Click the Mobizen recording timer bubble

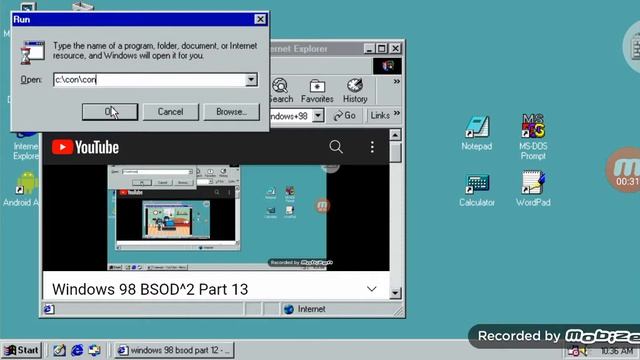point(624,169)
